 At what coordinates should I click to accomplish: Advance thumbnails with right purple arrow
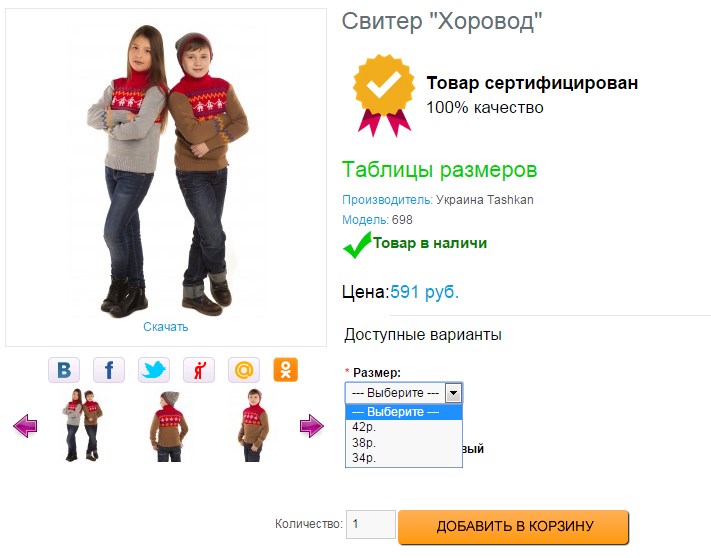312,426
